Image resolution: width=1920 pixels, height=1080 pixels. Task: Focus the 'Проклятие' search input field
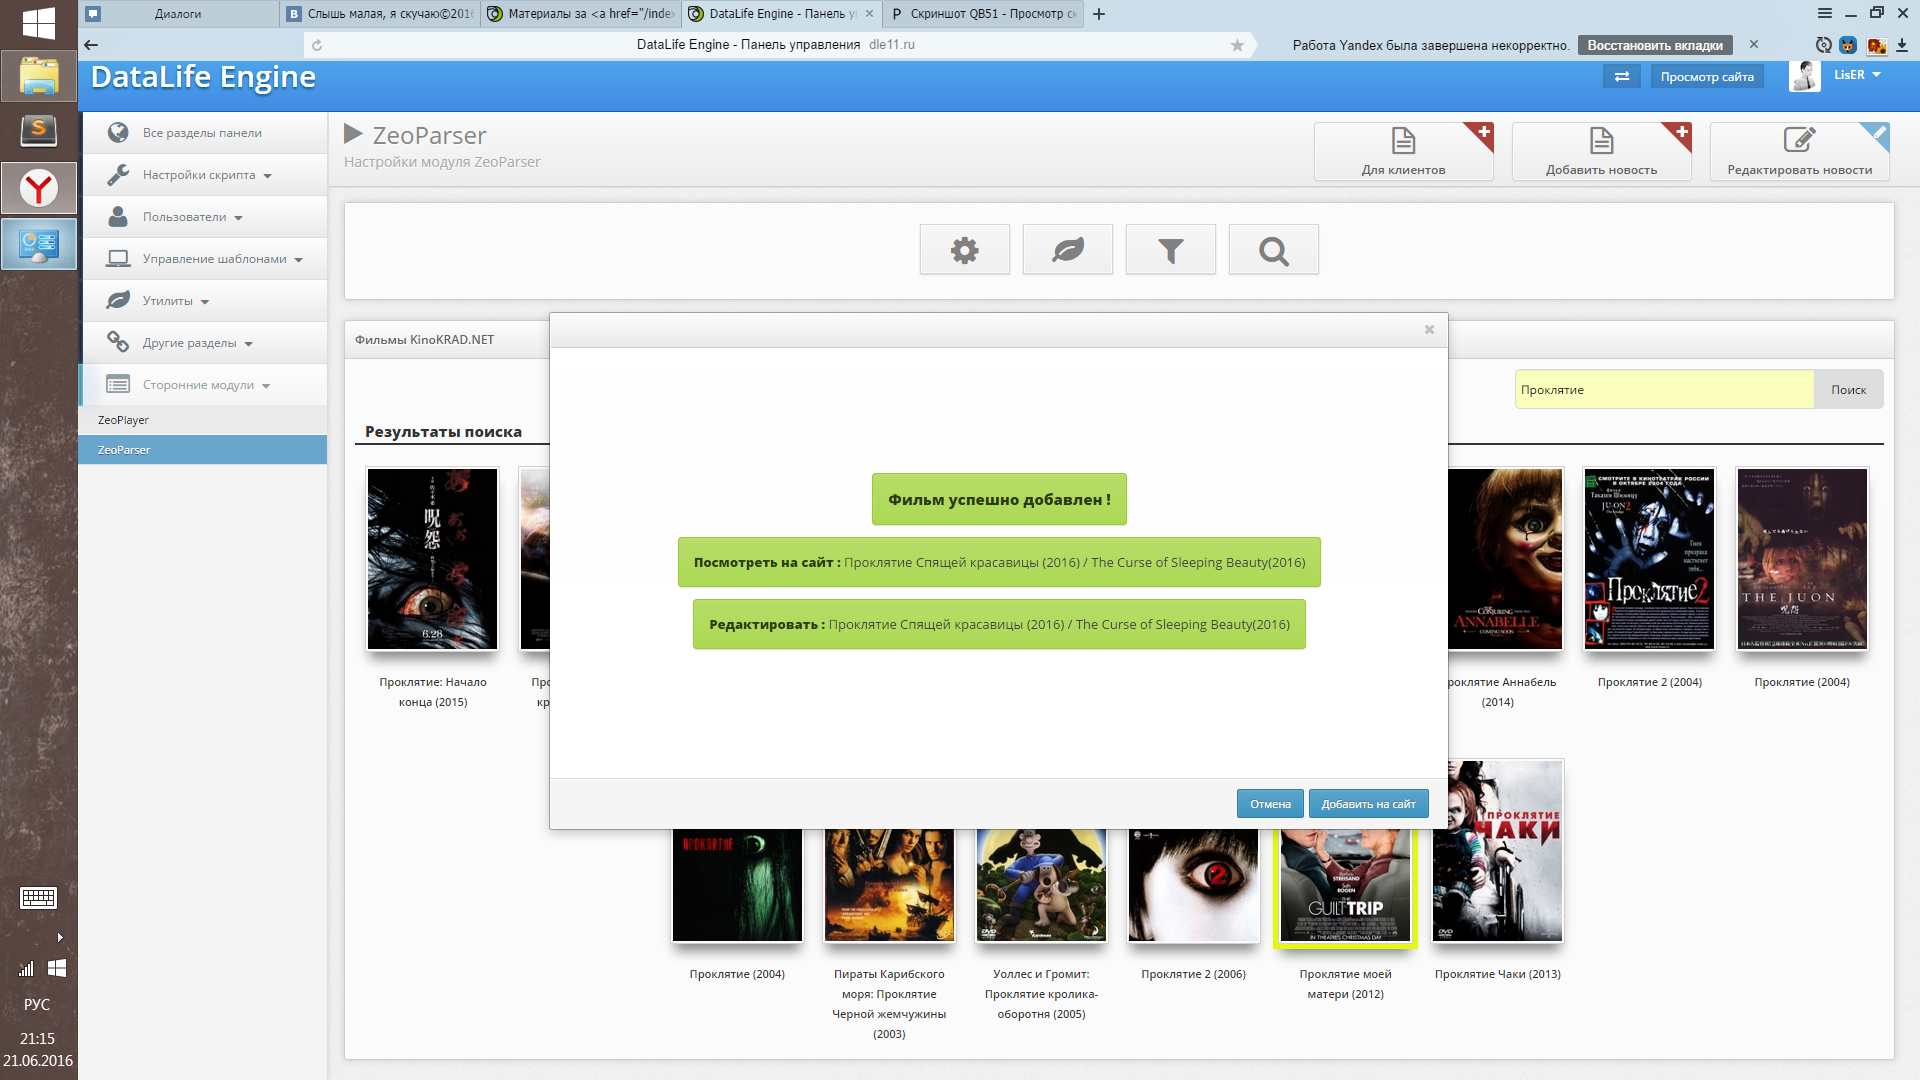click(1664, 390)
